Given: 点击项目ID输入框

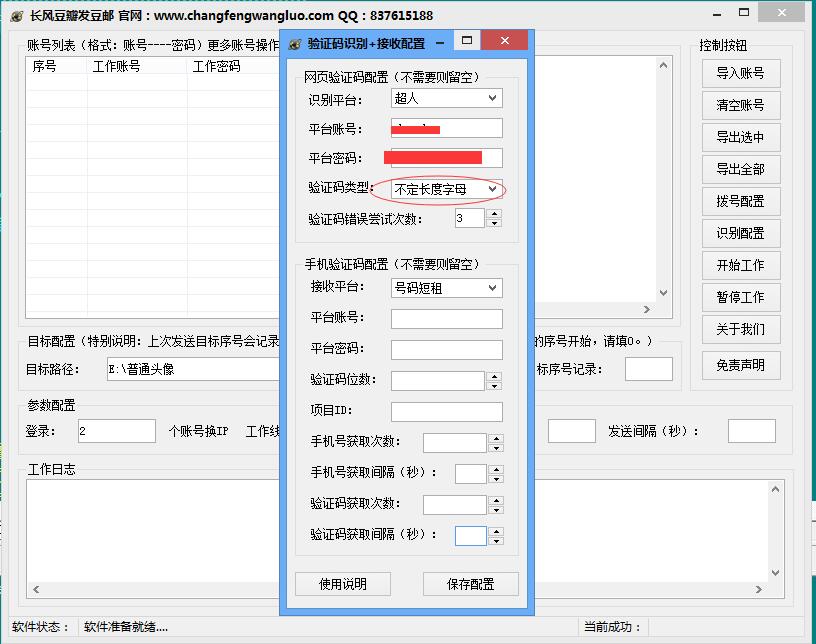Looking at the screenshot, I should (x=445, y=411).
